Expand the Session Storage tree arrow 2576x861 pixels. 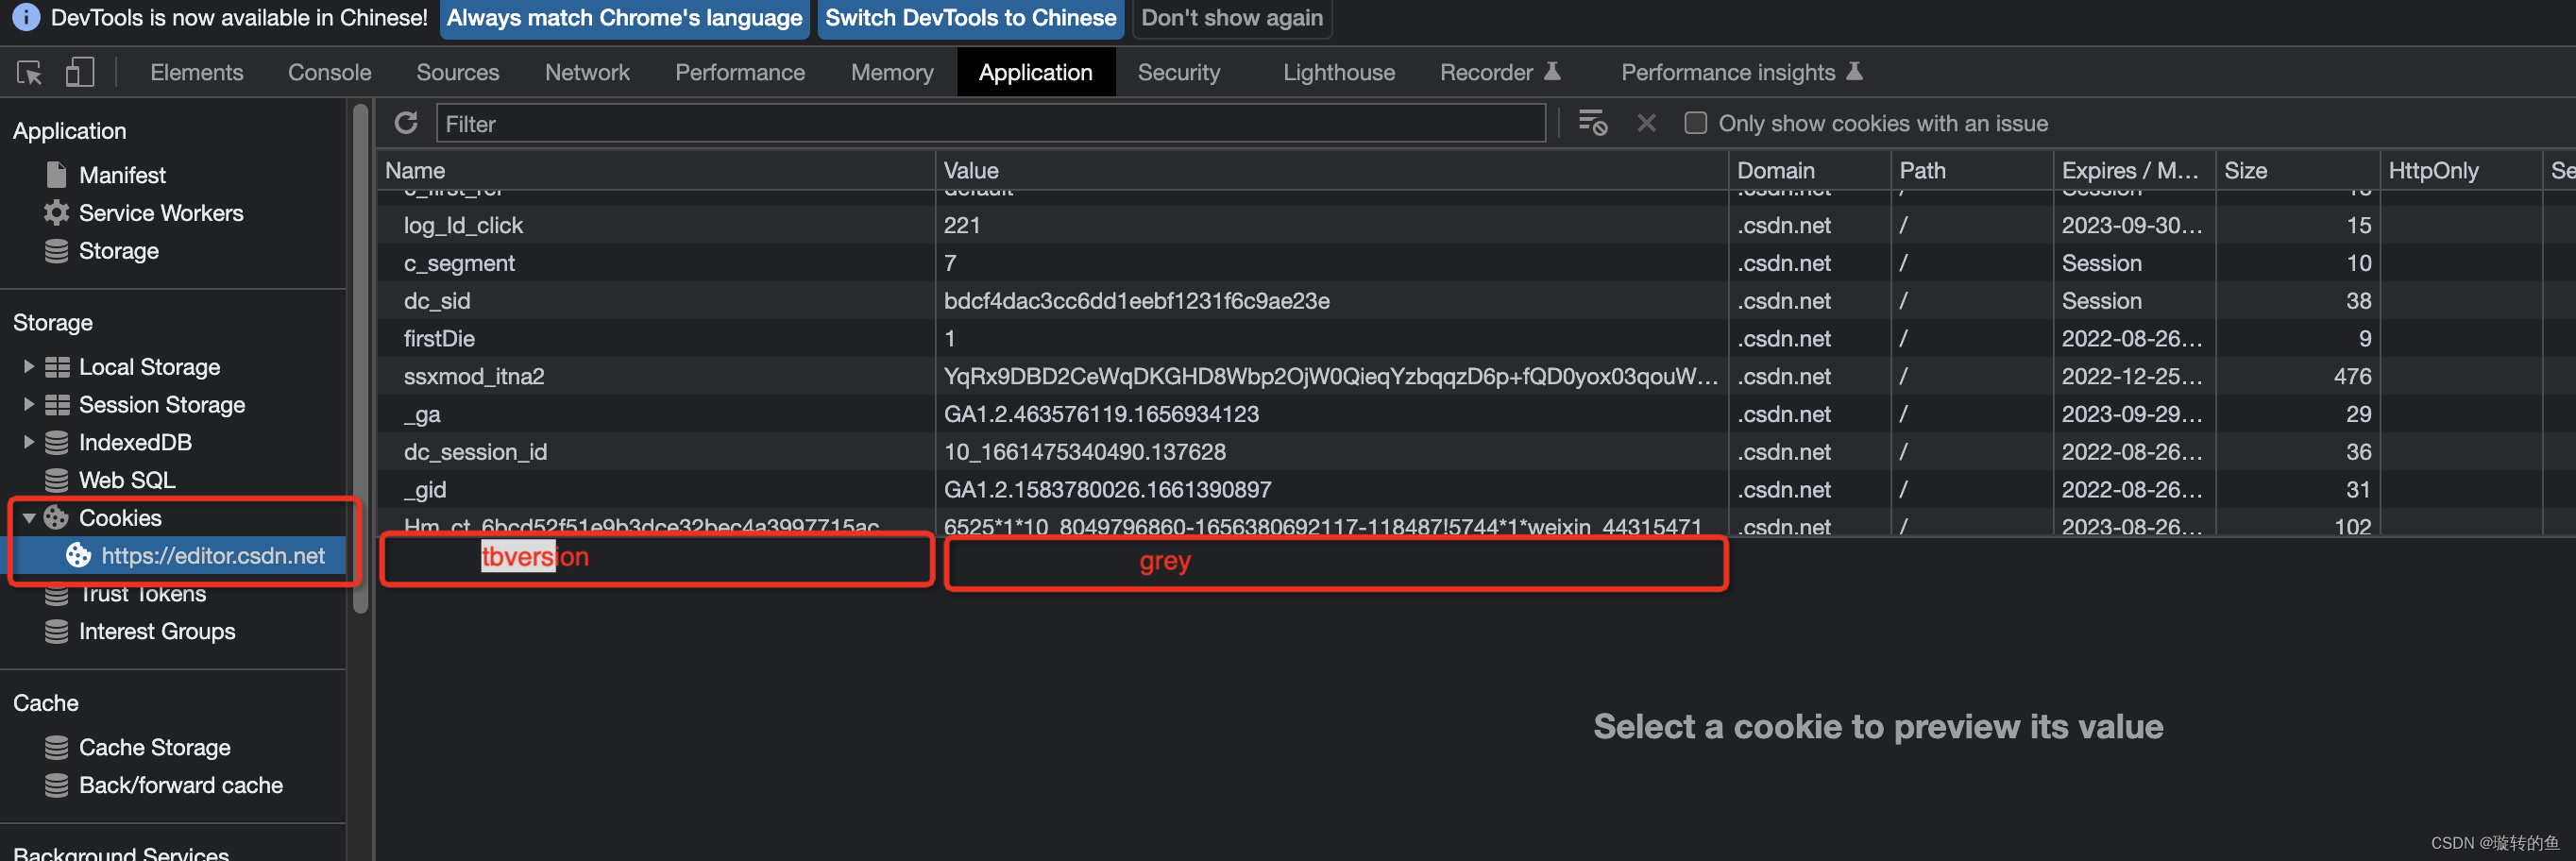pos(28,405)
